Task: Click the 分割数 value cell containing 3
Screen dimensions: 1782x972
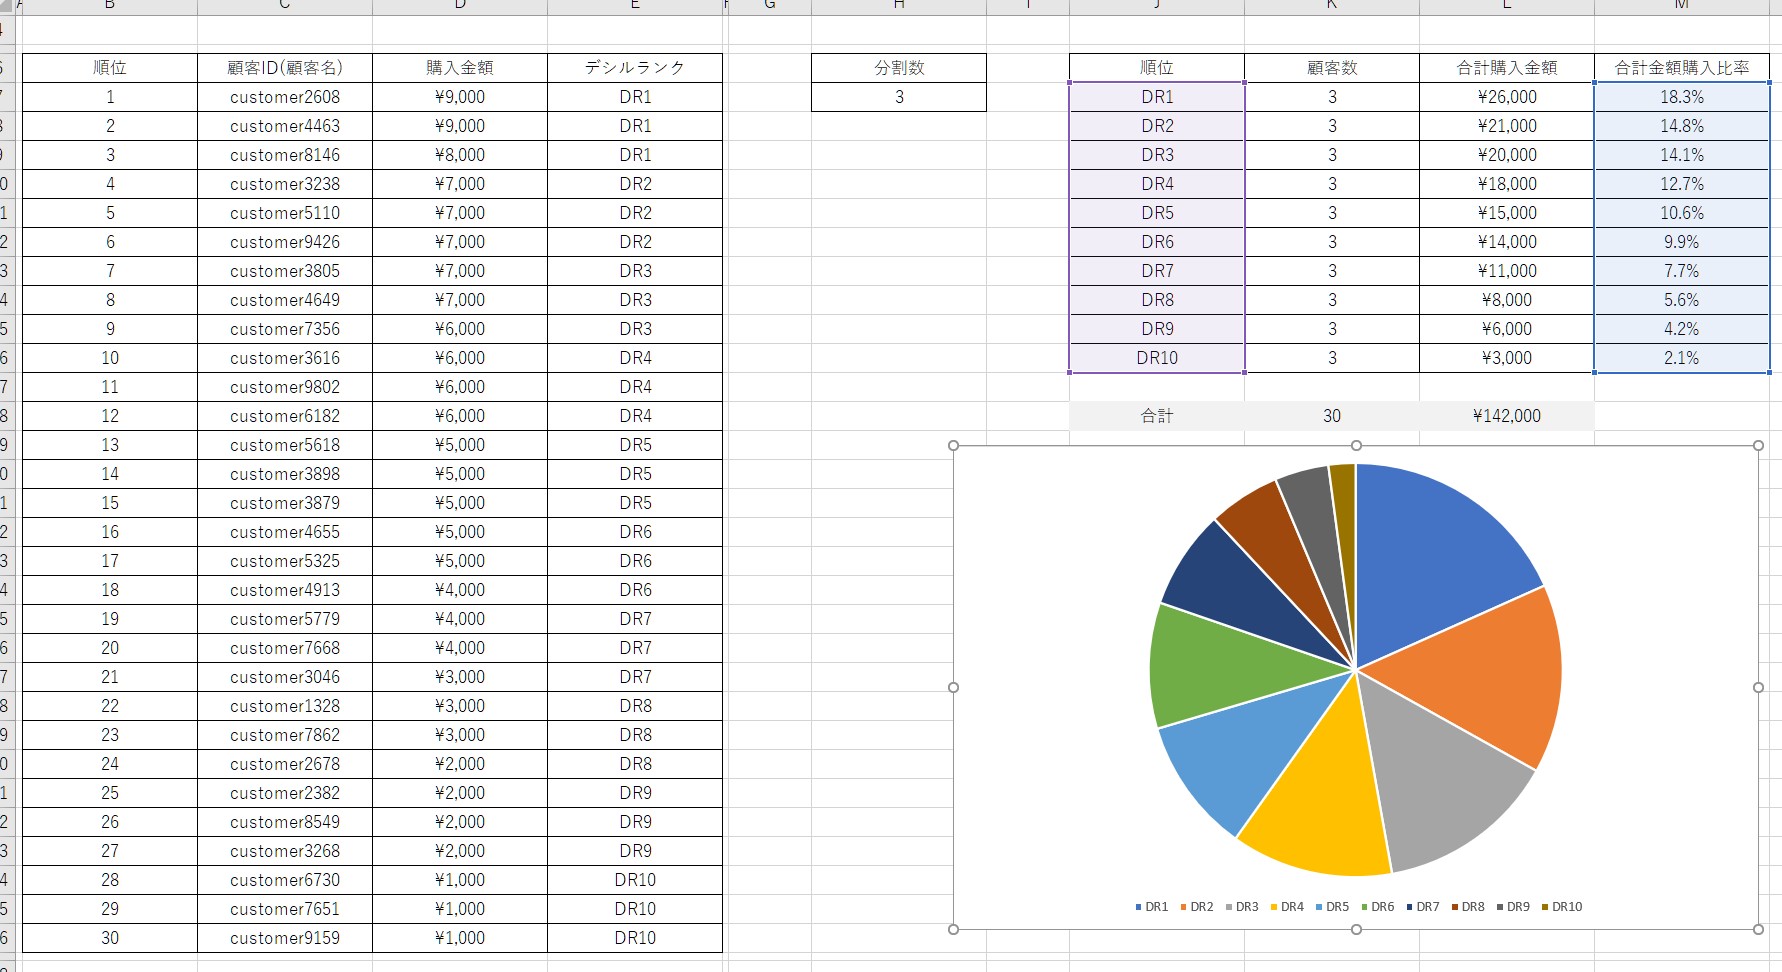Action: (898, 97)
